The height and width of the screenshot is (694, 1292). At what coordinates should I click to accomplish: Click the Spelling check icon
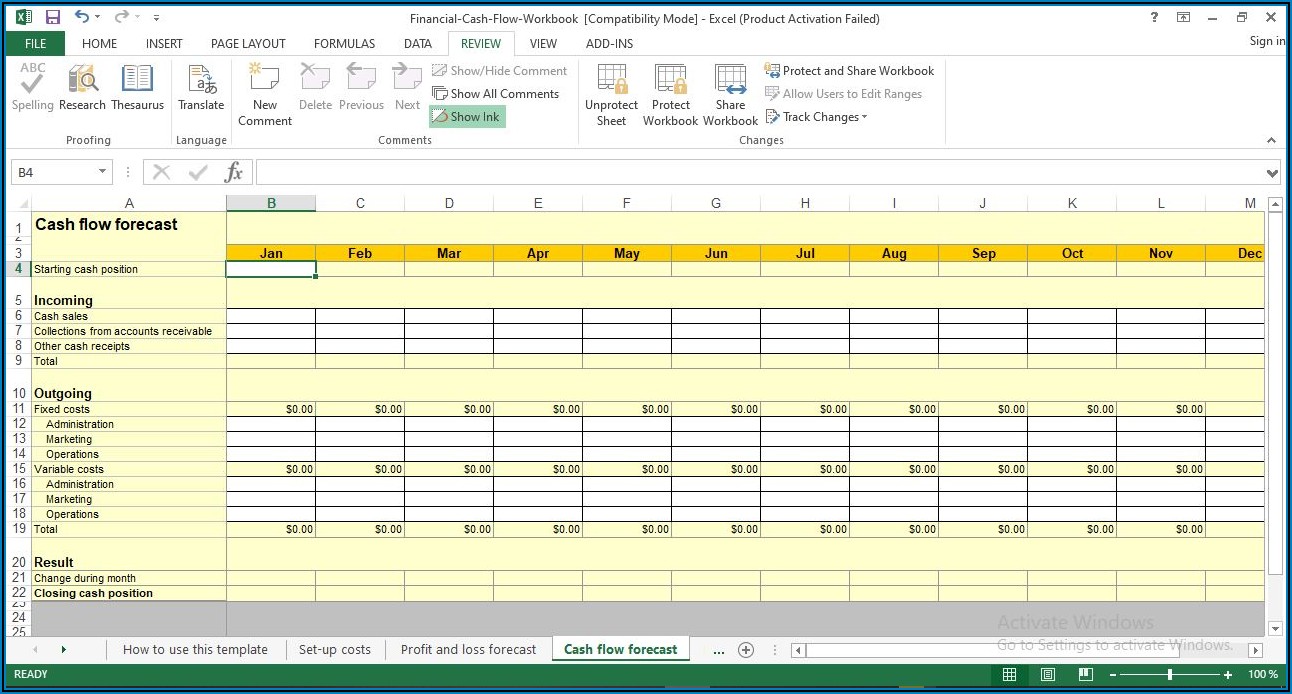click(x=32, y=86)
